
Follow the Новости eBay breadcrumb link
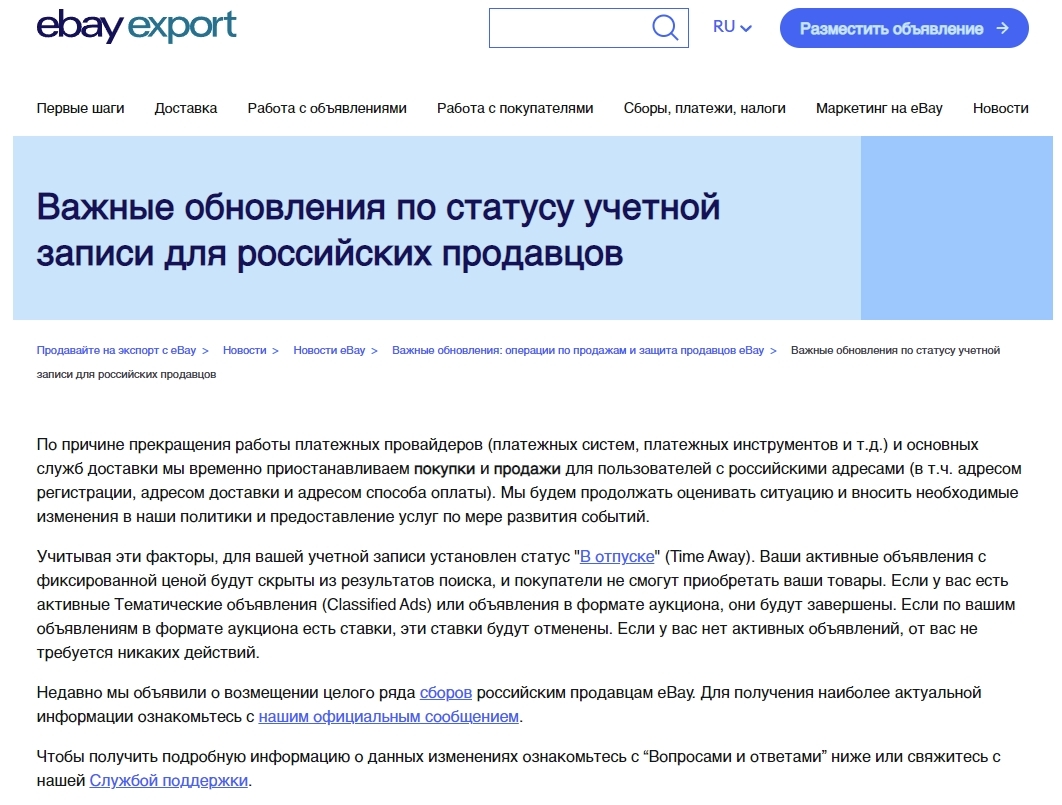coord(329,350)
